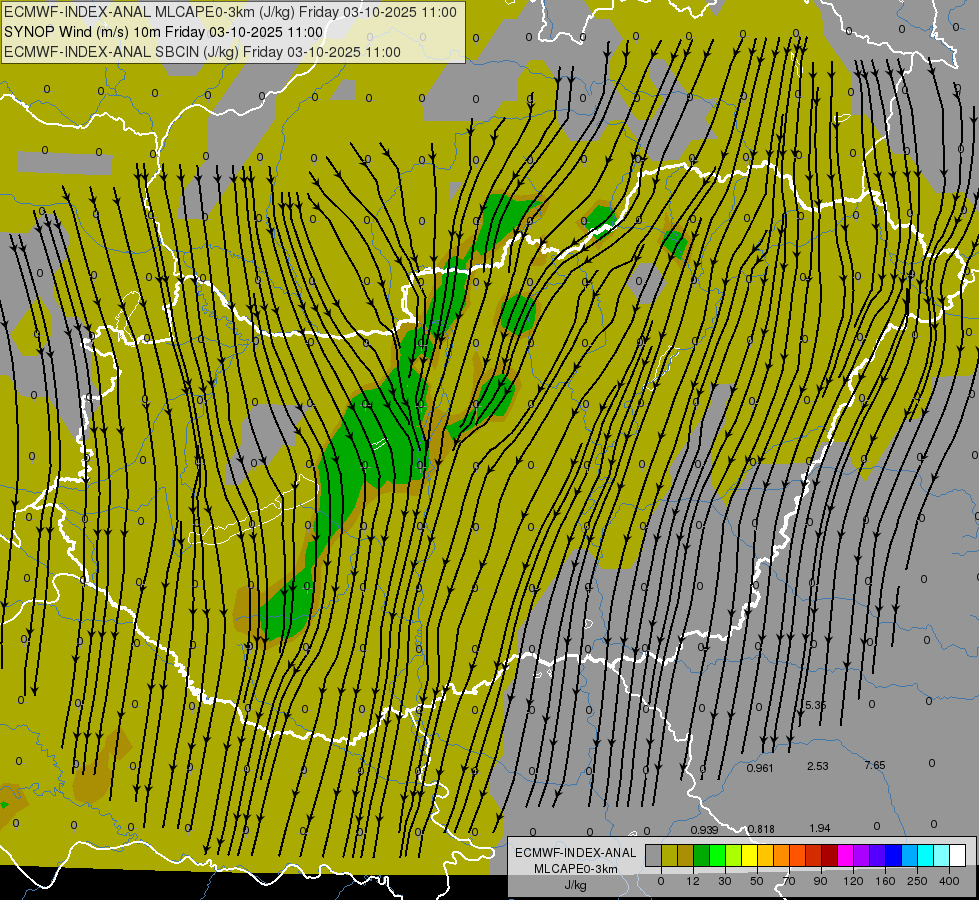
Task: Click the legend tick label 90
Action: (820, 881)
